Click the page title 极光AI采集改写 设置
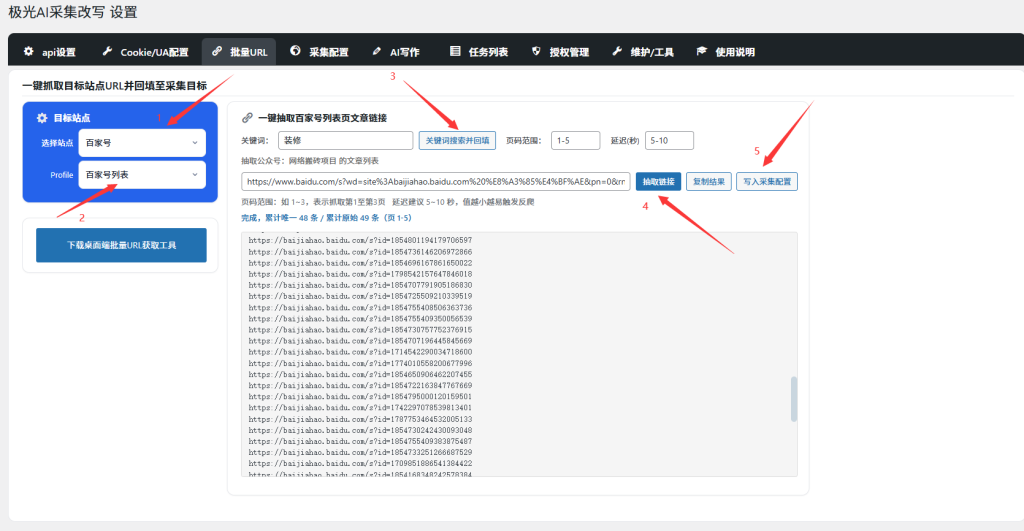The height and width of the screenshot is (531, 1024). [72, 12]
